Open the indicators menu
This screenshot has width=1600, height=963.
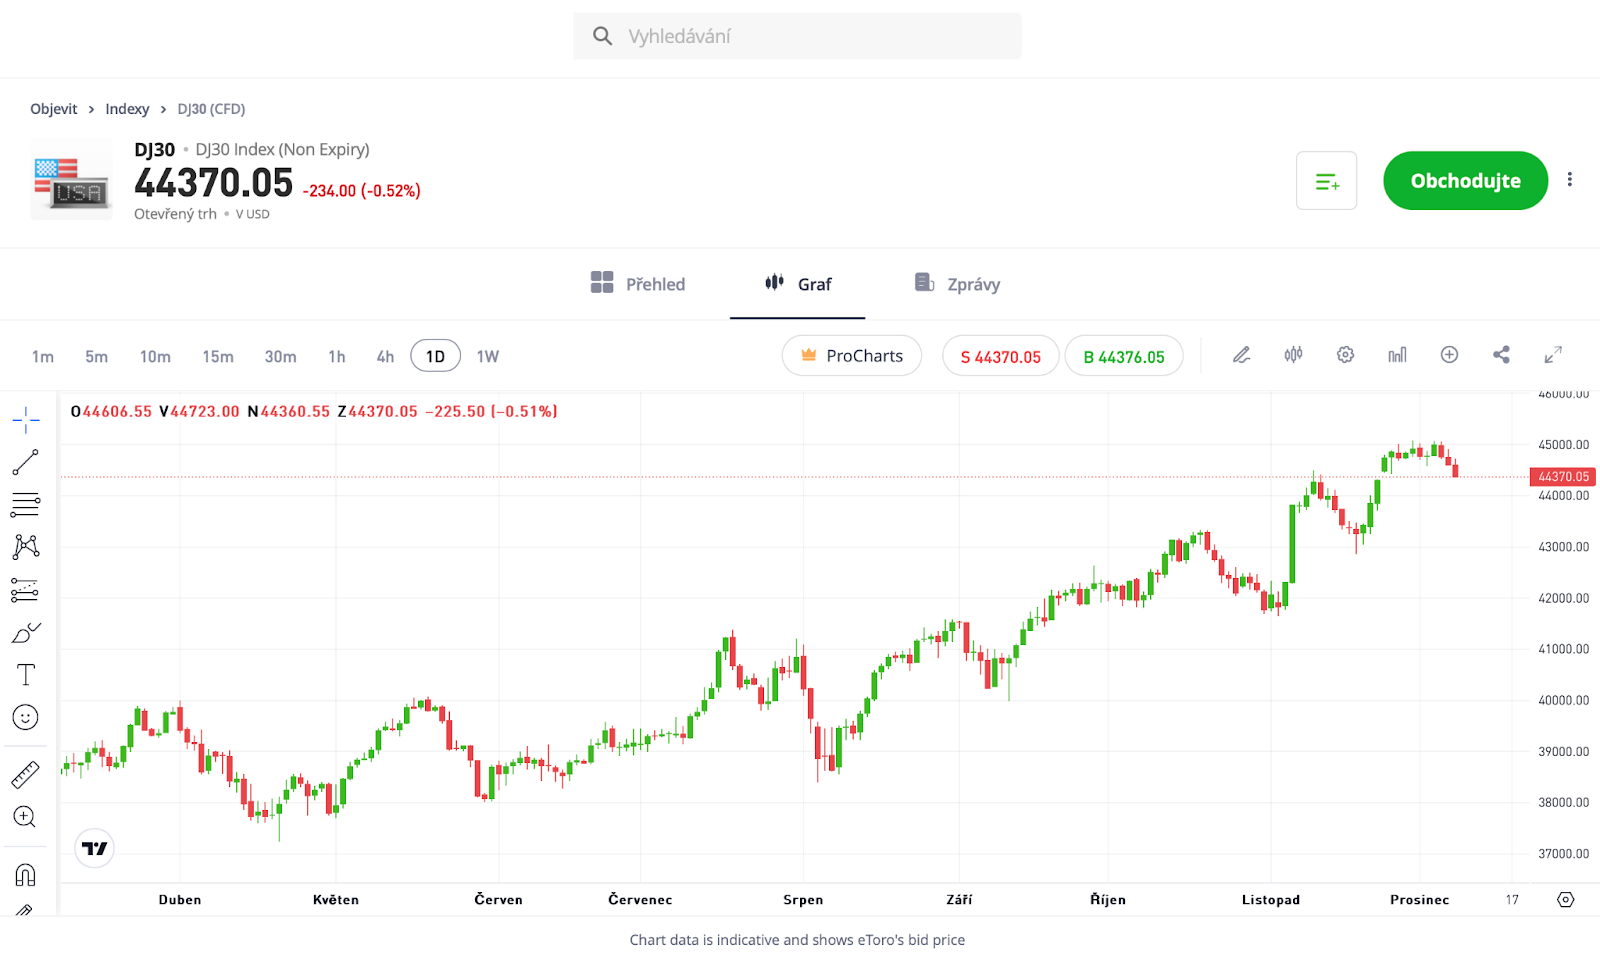[x=1398, y=355]
